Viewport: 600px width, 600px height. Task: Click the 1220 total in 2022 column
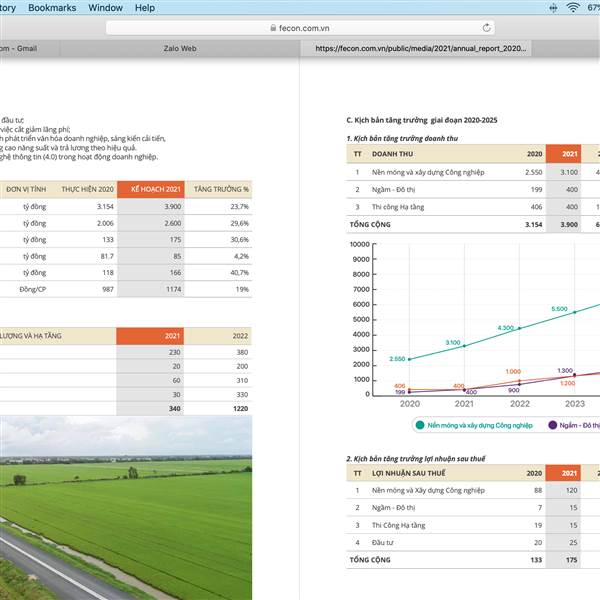pyautogui.click(x=240, y=409)
